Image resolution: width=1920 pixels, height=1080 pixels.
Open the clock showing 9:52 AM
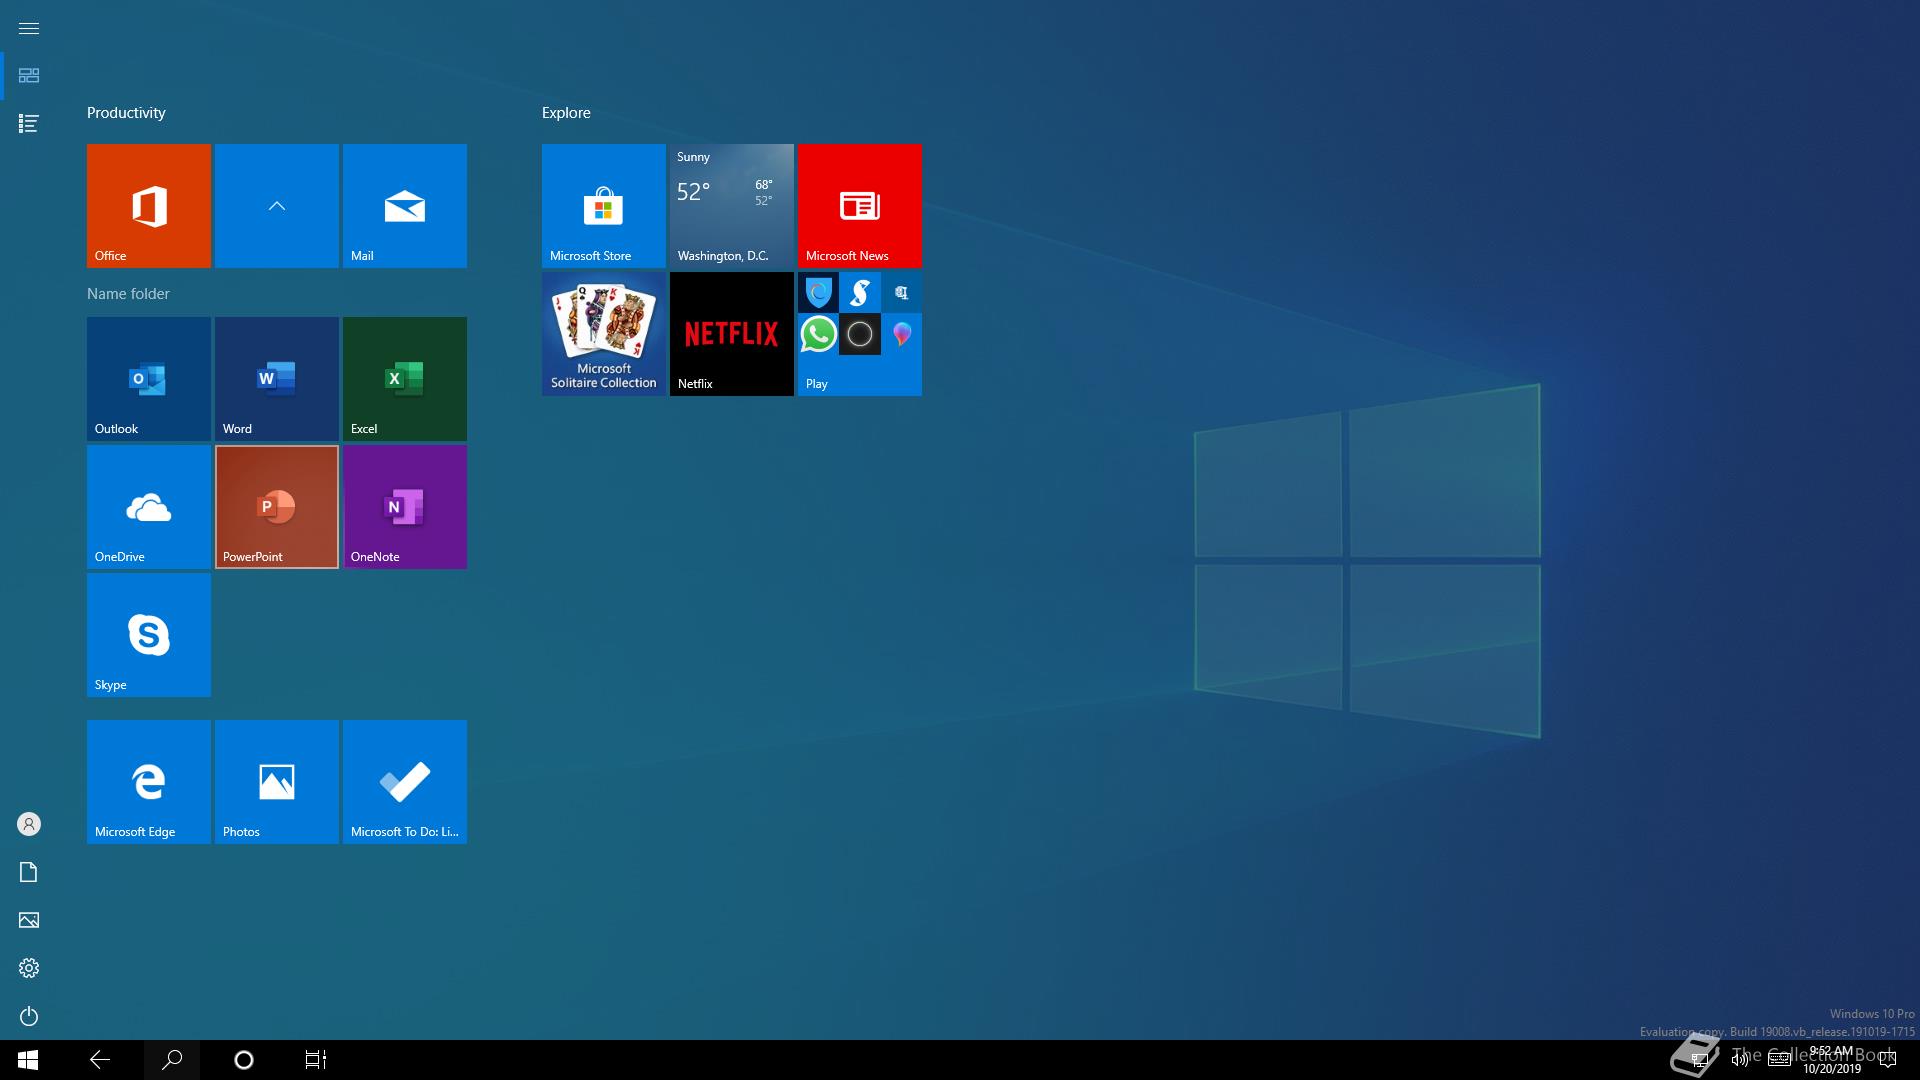[1832, 1060]
